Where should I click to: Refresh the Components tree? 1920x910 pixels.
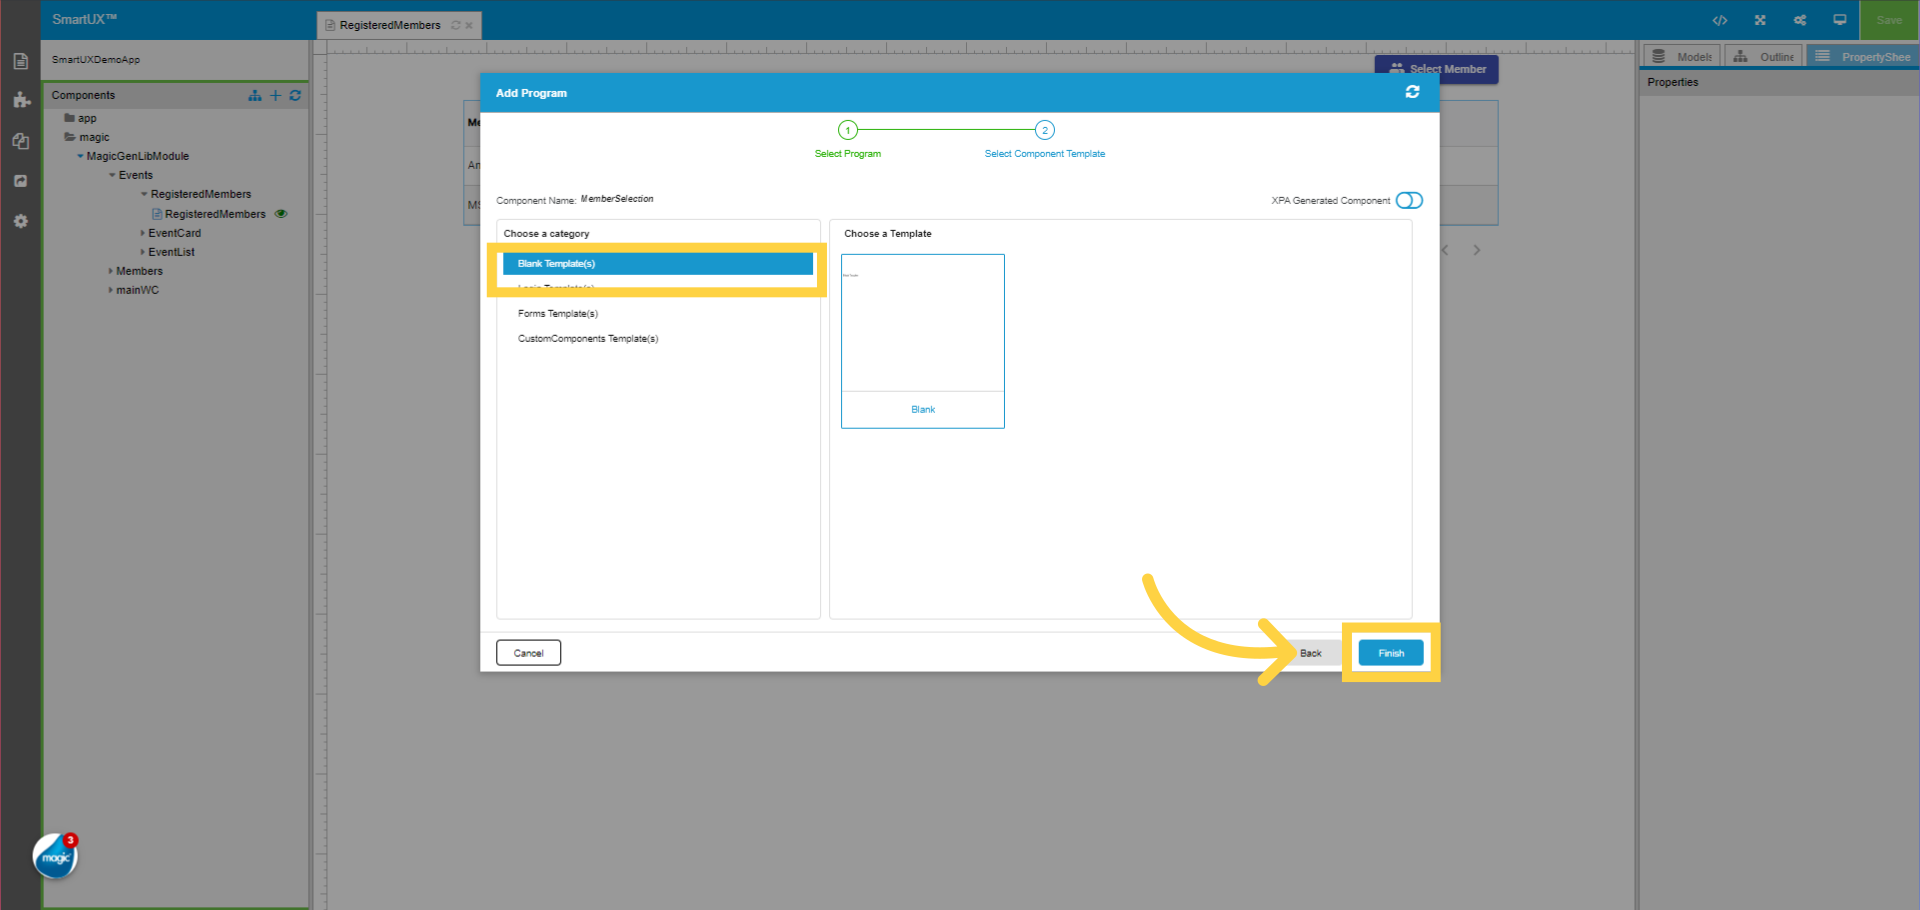tap(295, 95)
